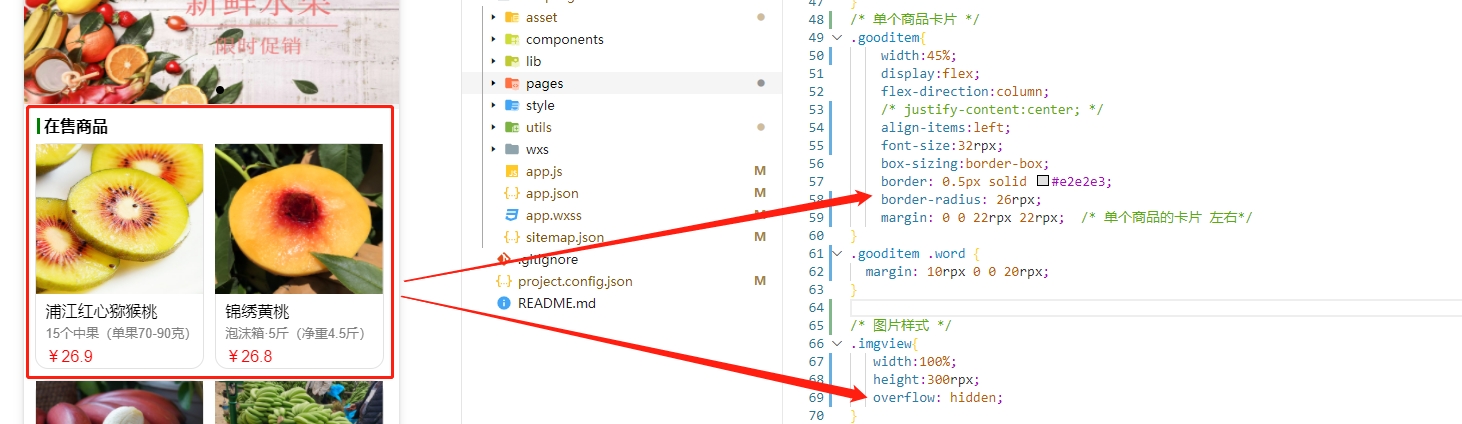Place cursor on flex-direction:column line
This screenshot has width=1462, height=424.
(964, 92)
